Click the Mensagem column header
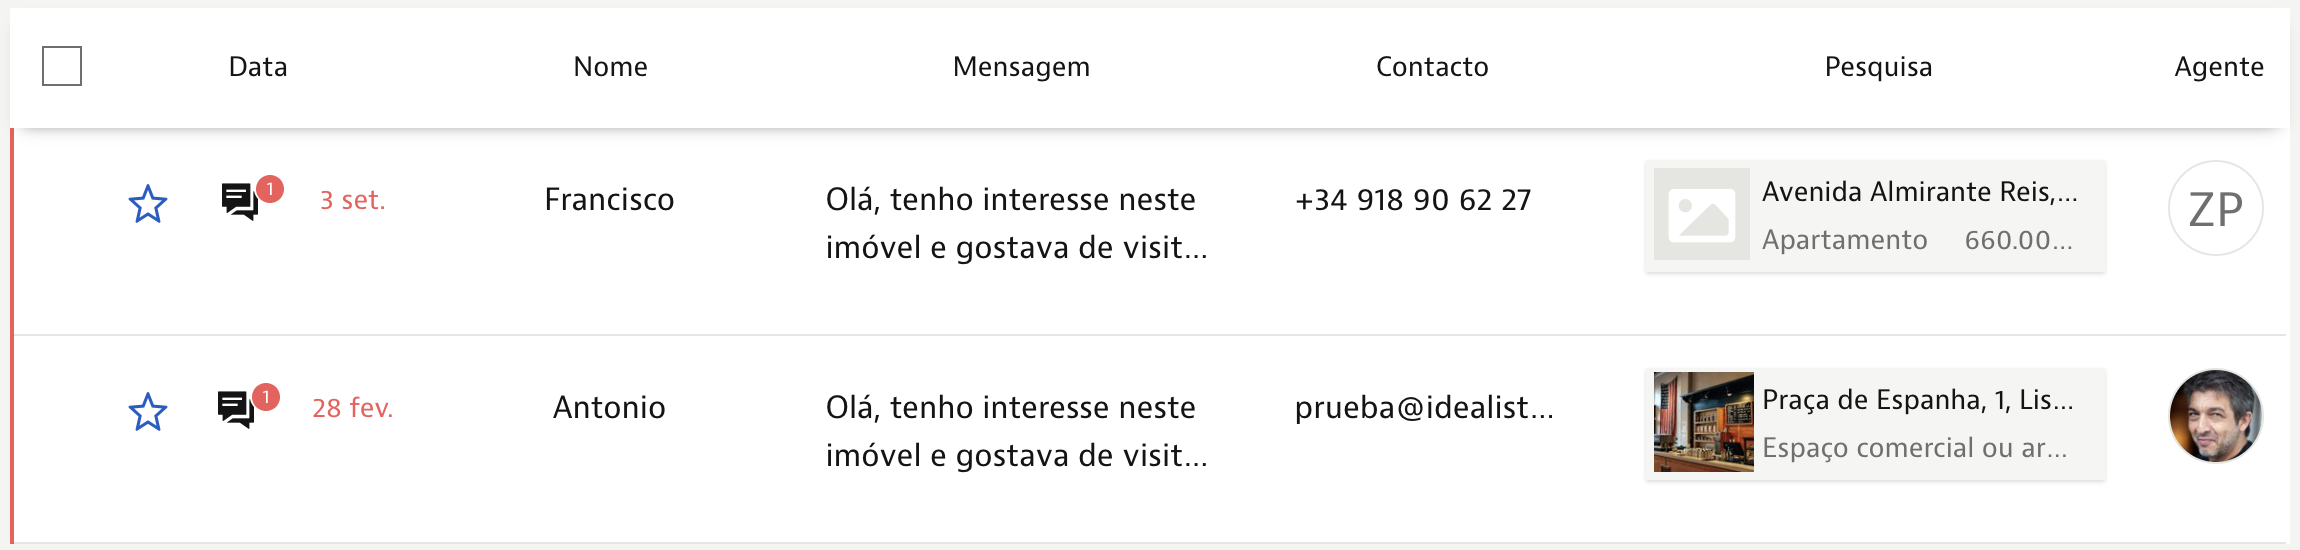The image size is (2300, 550). [x=1021, y=67]
